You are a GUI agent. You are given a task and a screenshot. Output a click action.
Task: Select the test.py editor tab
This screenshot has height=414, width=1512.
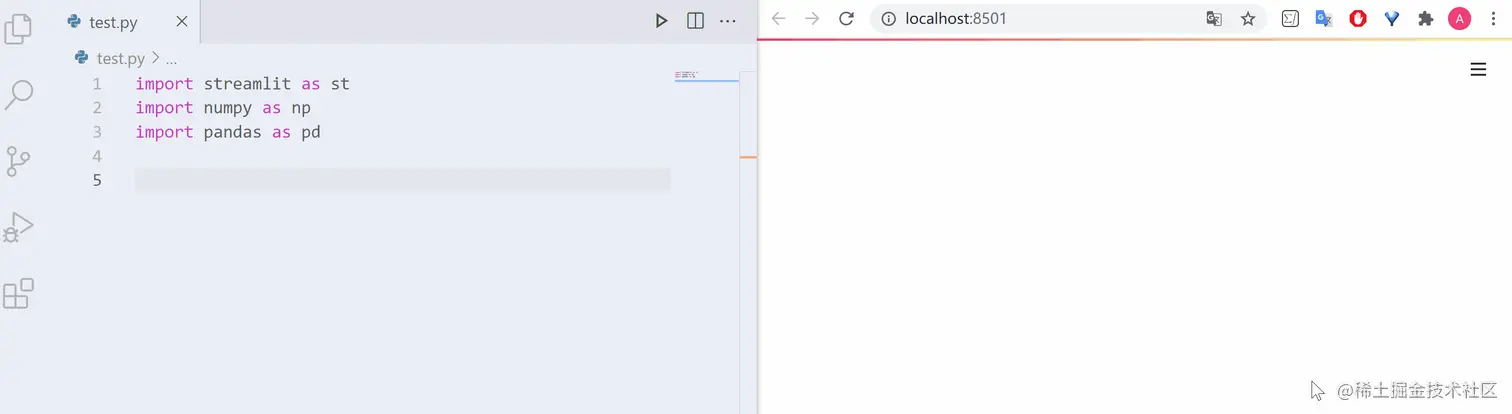click(x=127, y=22)
